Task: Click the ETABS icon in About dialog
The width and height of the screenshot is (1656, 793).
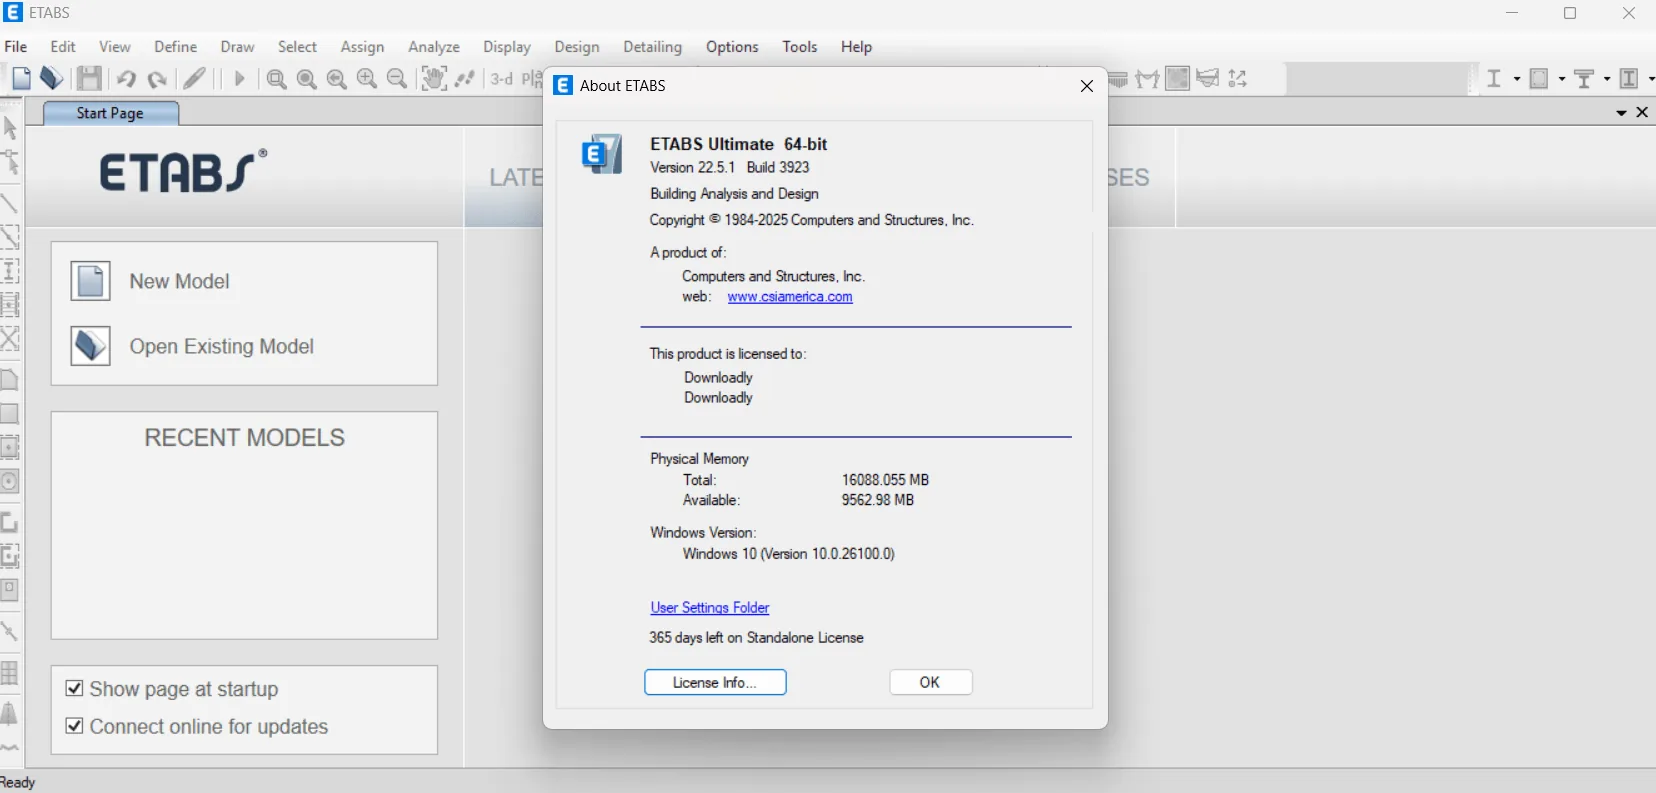Action: click(602, 154)
